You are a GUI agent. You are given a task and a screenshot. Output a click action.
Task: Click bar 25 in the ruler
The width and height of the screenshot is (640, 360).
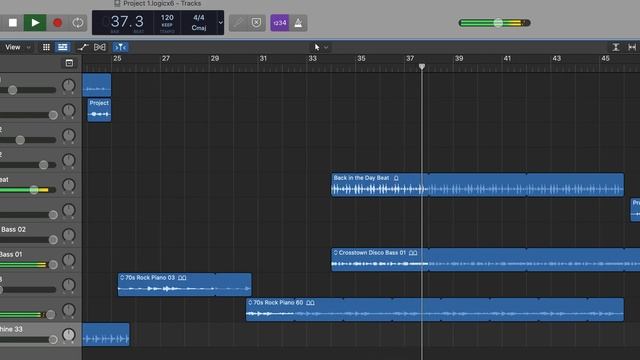pyautogui.click(x=117, y=58)
